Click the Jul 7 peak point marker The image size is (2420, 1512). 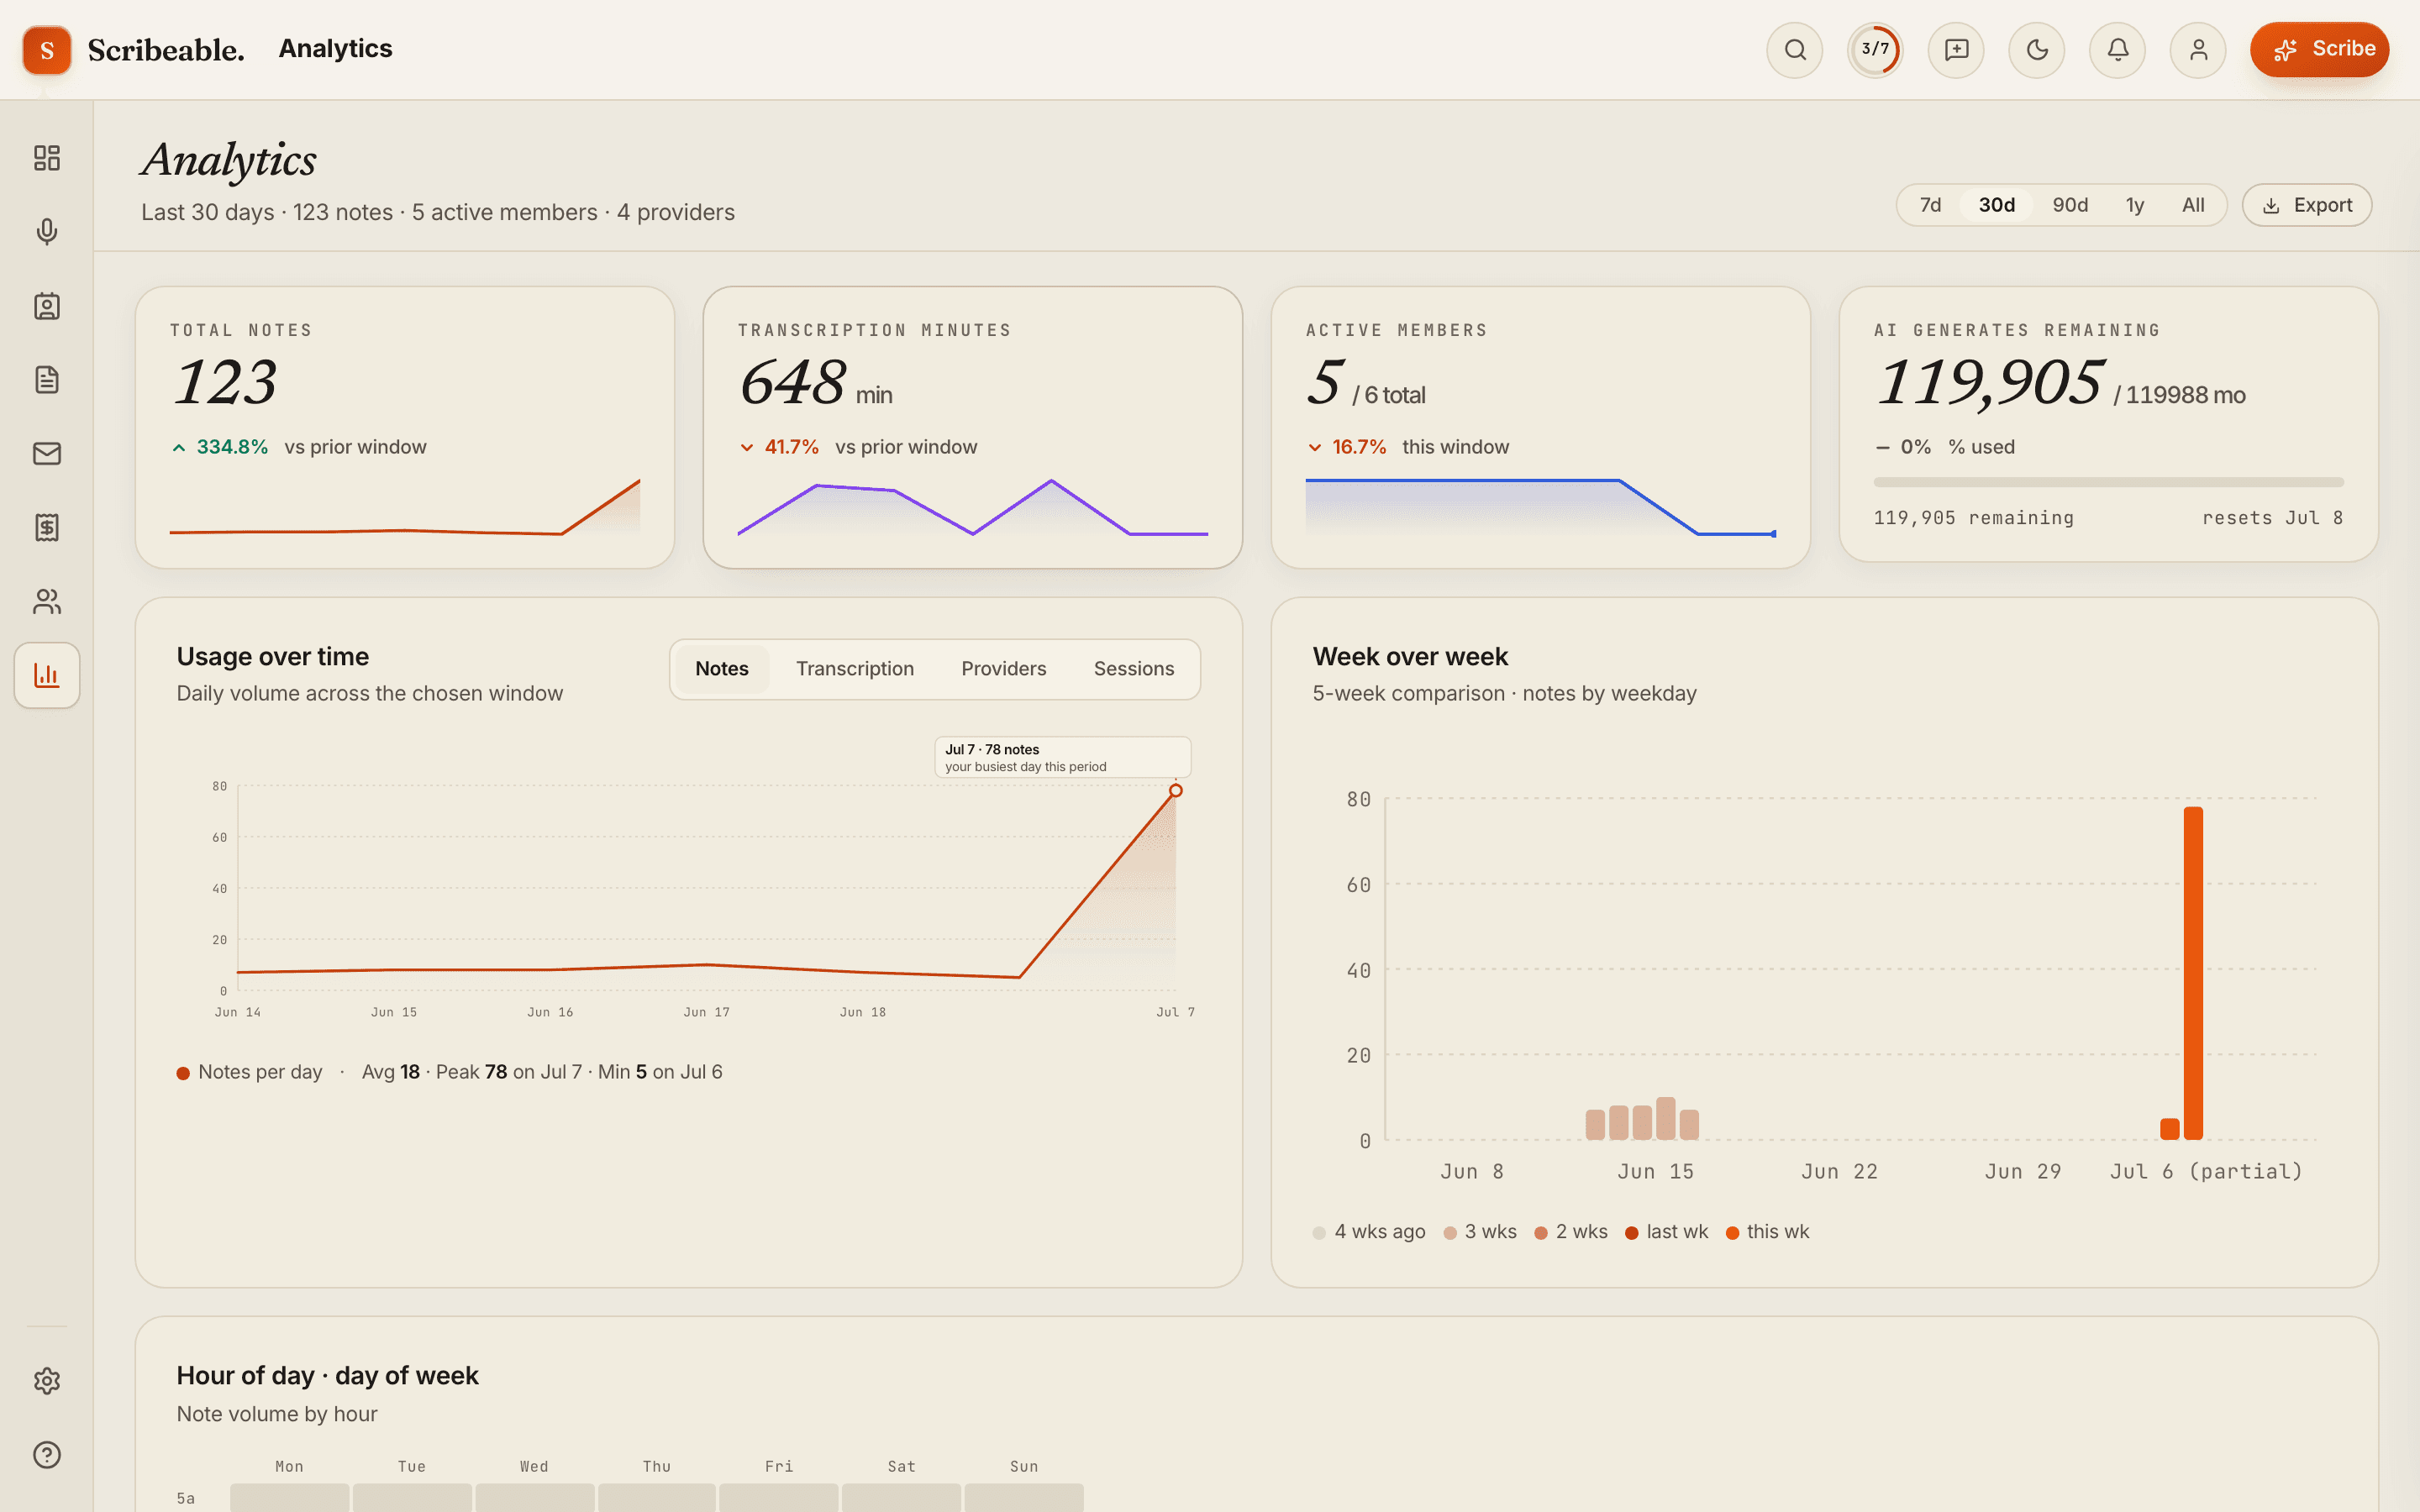point(1176,791)
